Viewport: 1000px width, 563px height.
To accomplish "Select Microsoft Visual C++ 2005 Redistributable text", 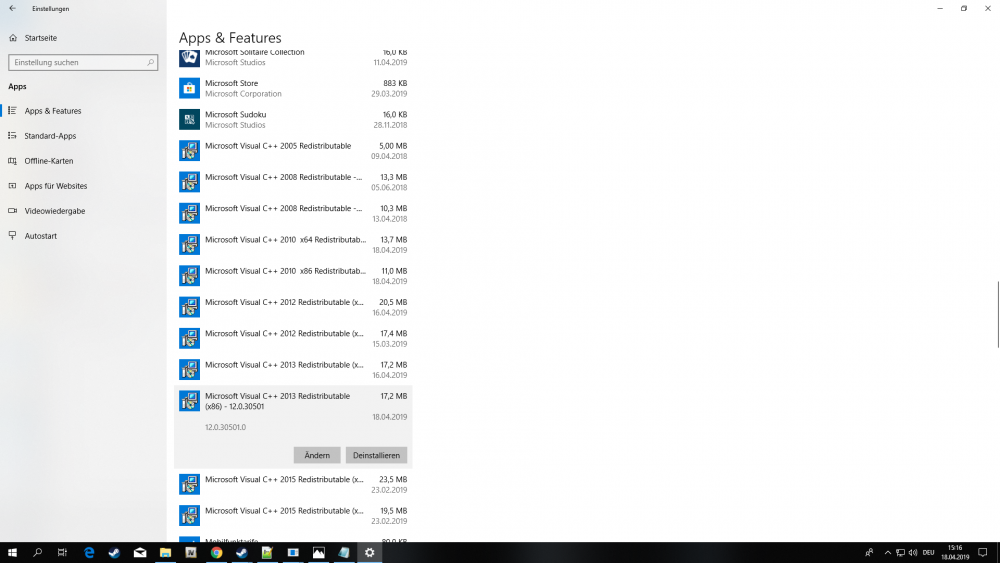I will click(x=278, y=145).
